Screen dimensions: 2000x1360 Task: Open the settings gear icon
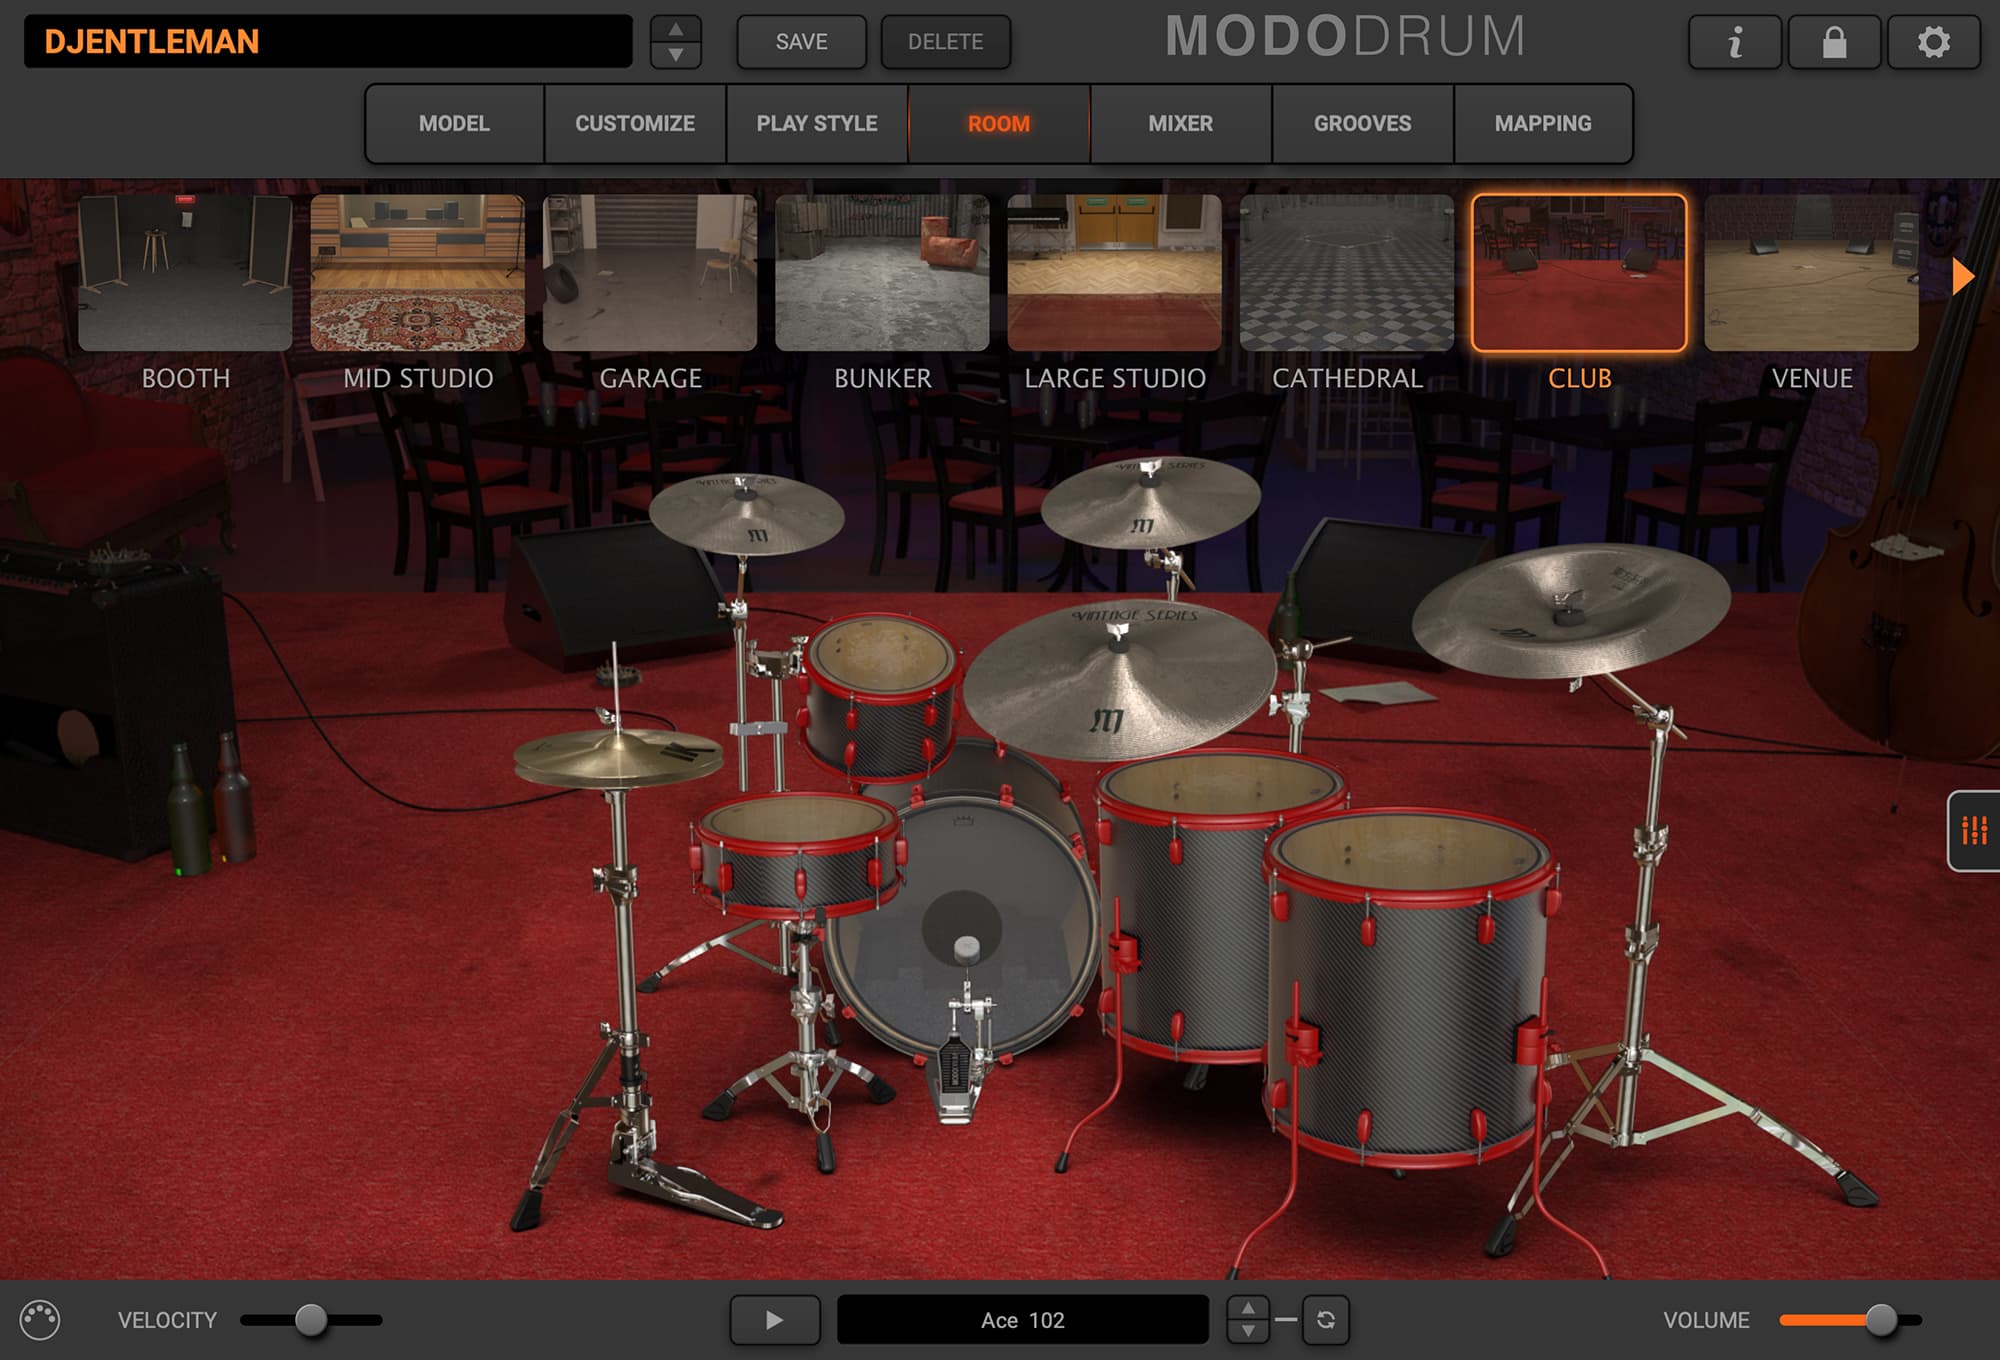pyautogui.click(x=1932, y=43)
